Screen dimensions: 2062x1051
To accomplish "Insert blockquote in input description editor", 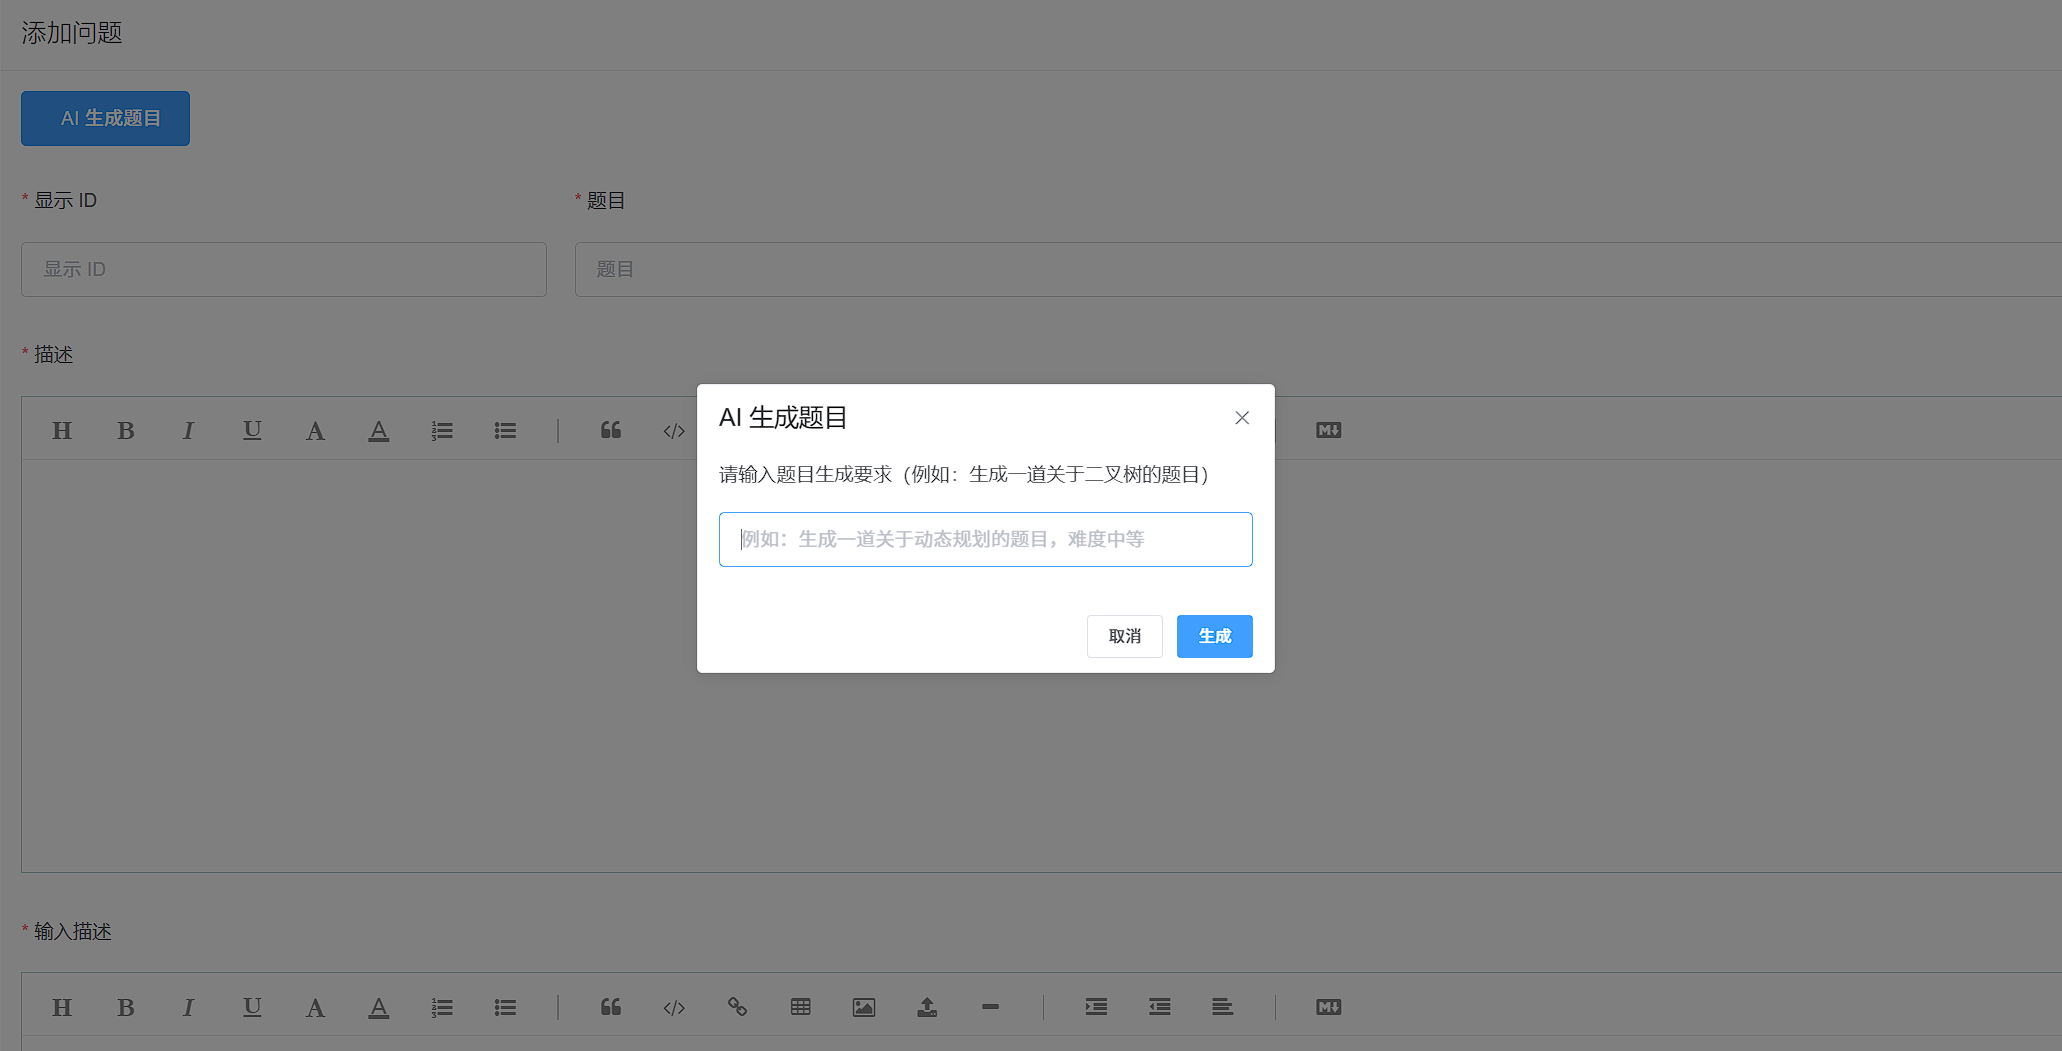I will 611,1007.
